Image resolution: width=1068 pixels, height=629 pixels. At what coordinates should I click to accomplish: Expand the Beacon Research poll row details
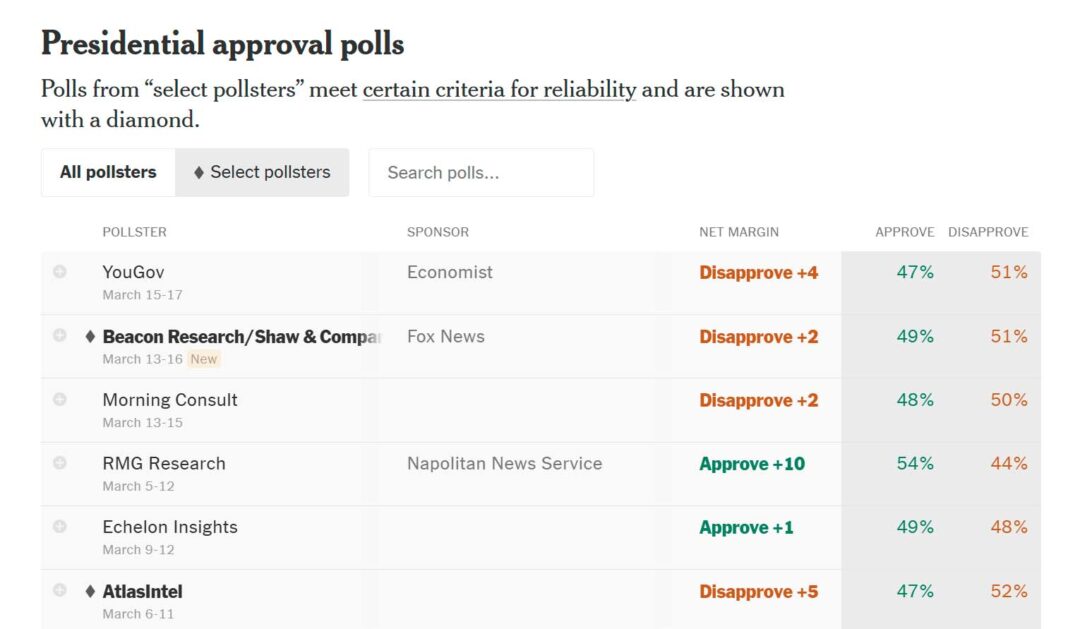click(x=60, y=336)
